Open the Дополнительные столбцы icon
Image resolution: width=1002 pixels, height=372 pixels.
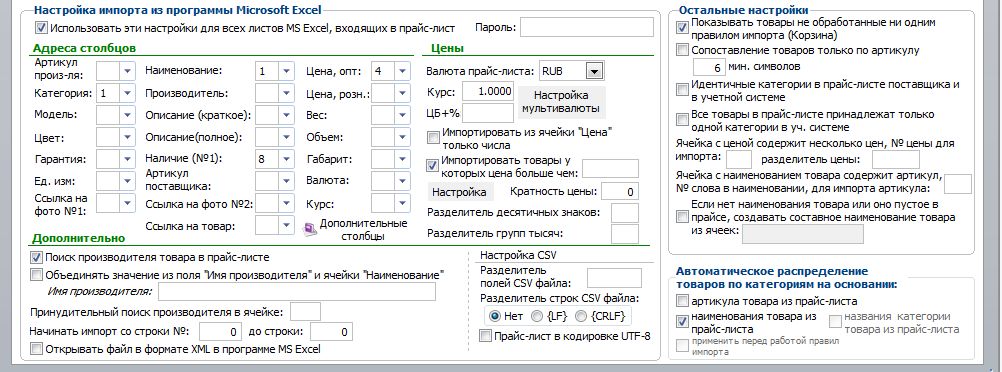310,229
